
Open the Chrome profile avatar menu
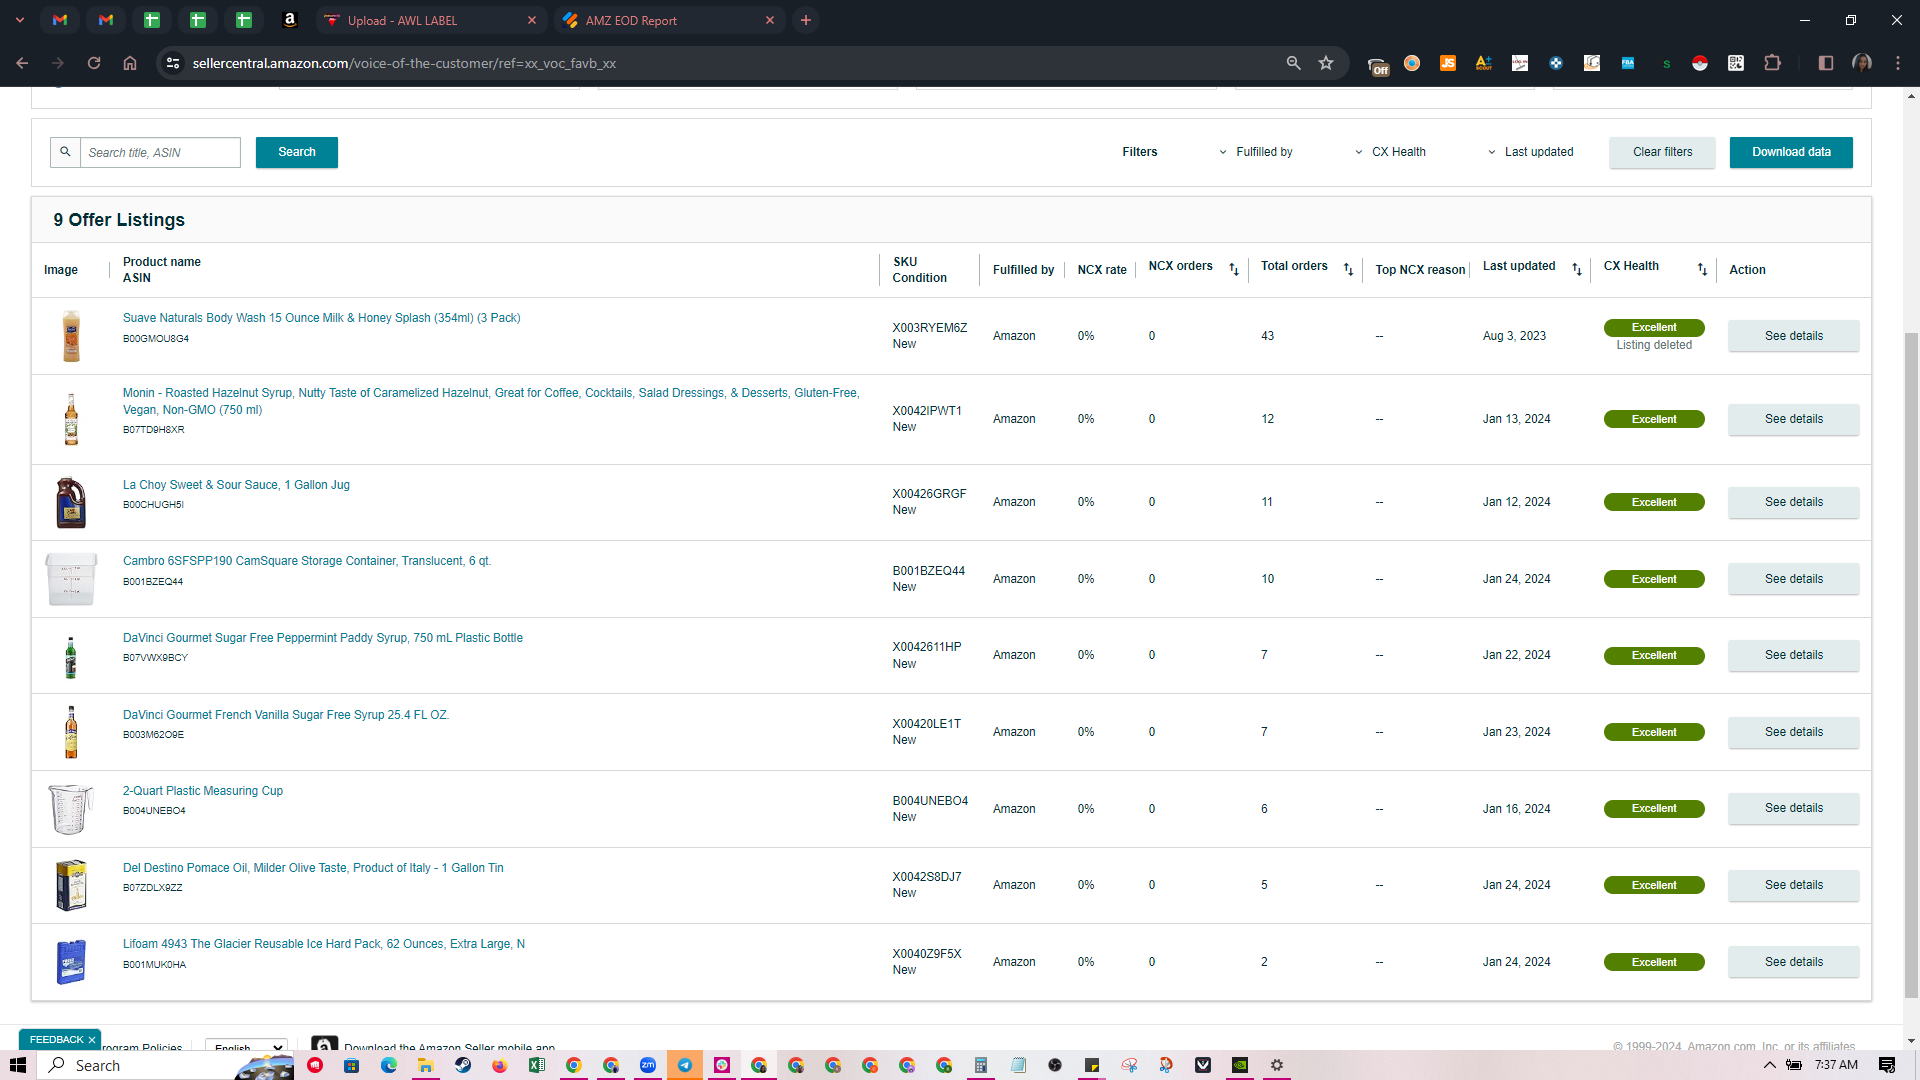tap(1862, 63)
